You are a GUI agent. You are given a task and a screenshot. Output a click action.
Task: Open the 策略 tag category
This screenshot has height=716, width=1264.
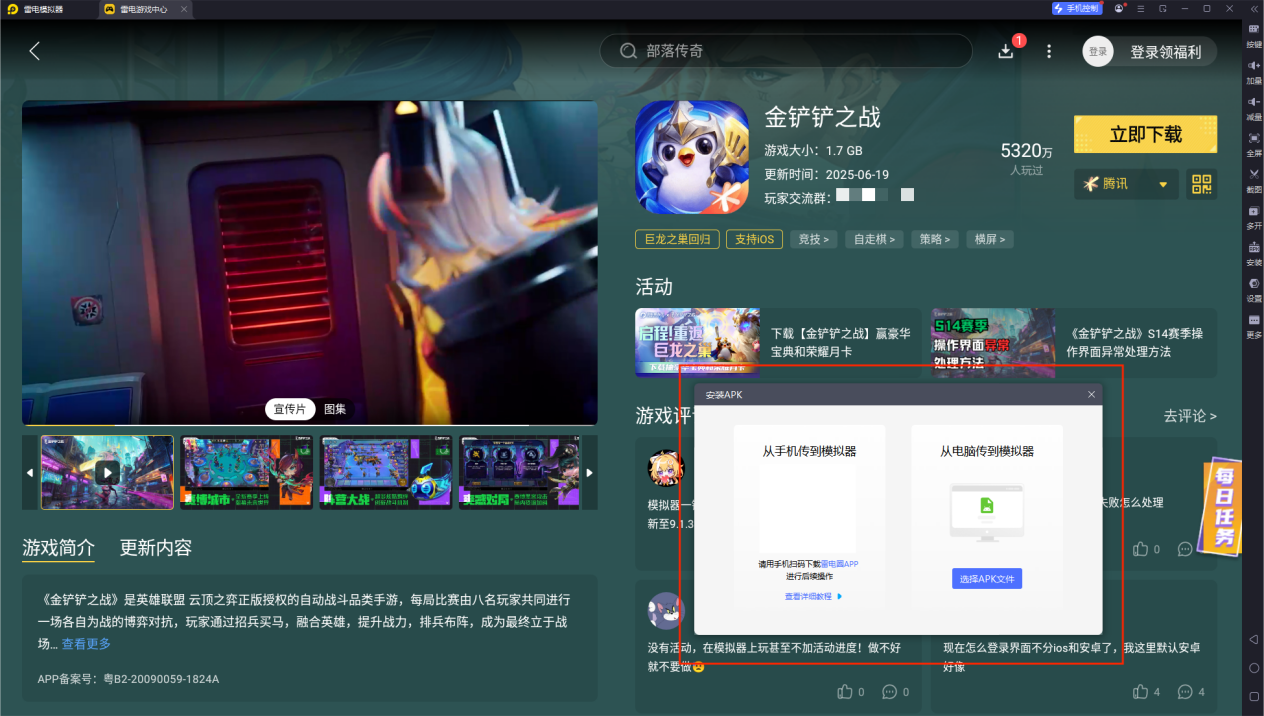934,239
